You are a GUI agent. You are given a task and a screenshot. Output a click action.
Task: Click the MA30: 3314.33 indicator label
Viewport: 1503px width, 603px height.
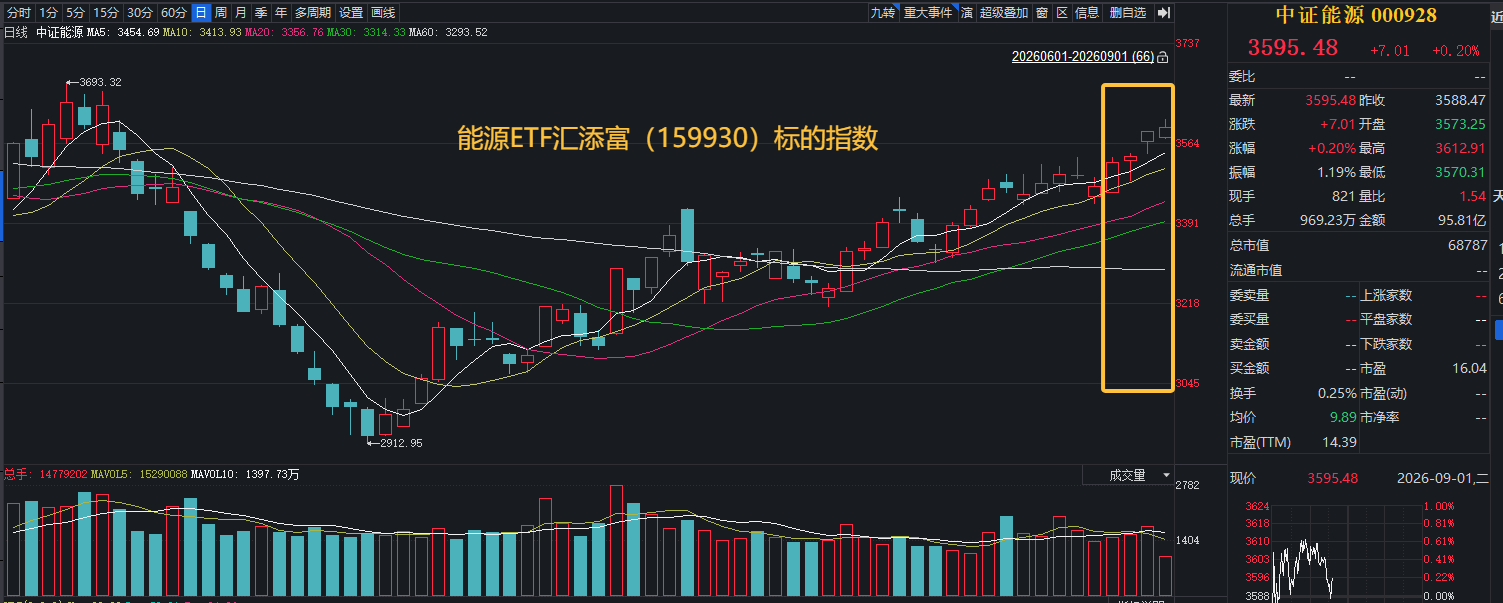(367, 32)
